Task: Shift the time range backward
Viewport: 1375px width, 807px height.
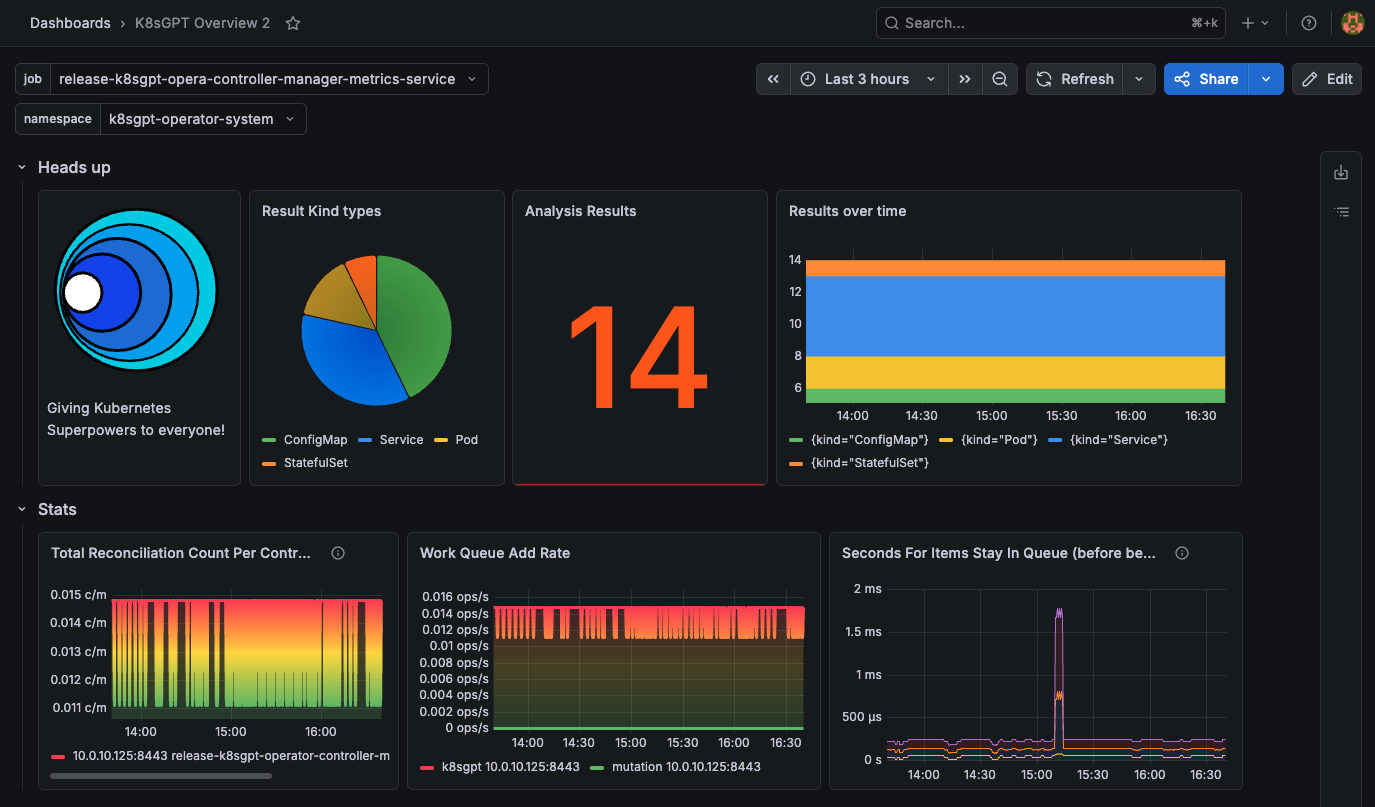Action: (x=773, y=79)
